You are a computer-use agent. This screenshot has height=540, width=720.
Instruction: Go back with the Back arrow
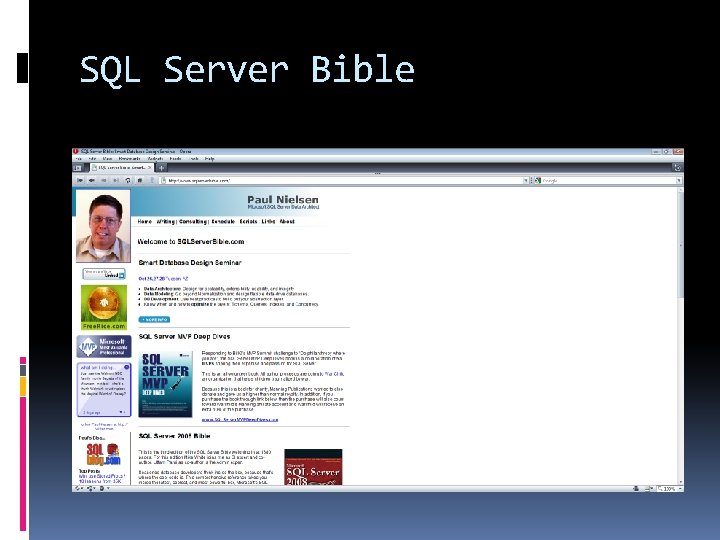(x=92, y=180)
